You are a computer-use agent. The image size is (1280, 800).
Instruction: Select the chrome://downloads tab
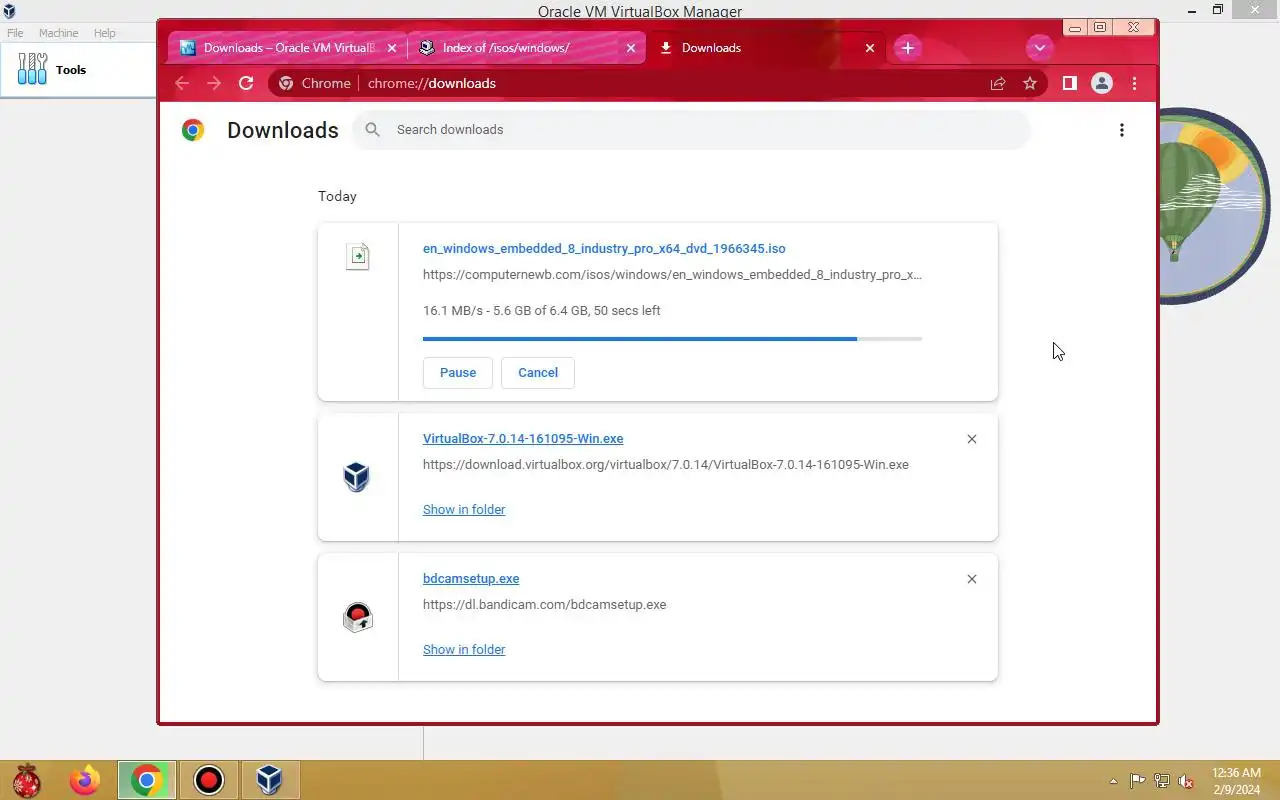tap(765, 48)
